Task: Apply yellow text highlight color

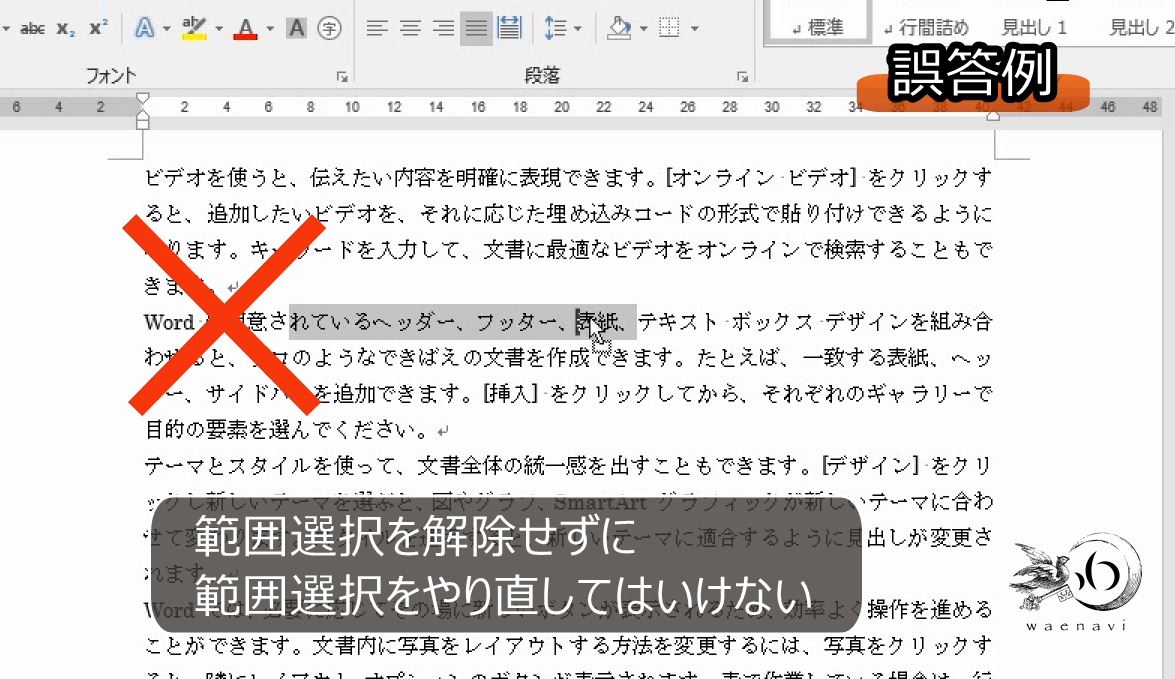Action: 194,28
